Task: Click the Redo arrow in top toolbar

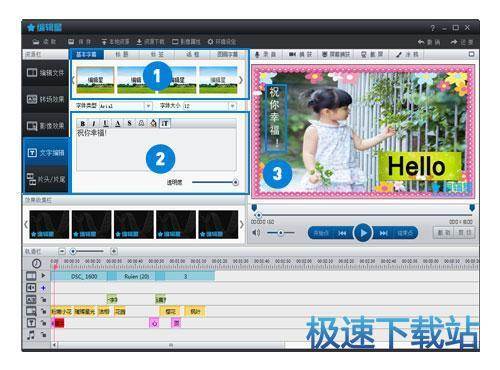Action: point(454,42)
